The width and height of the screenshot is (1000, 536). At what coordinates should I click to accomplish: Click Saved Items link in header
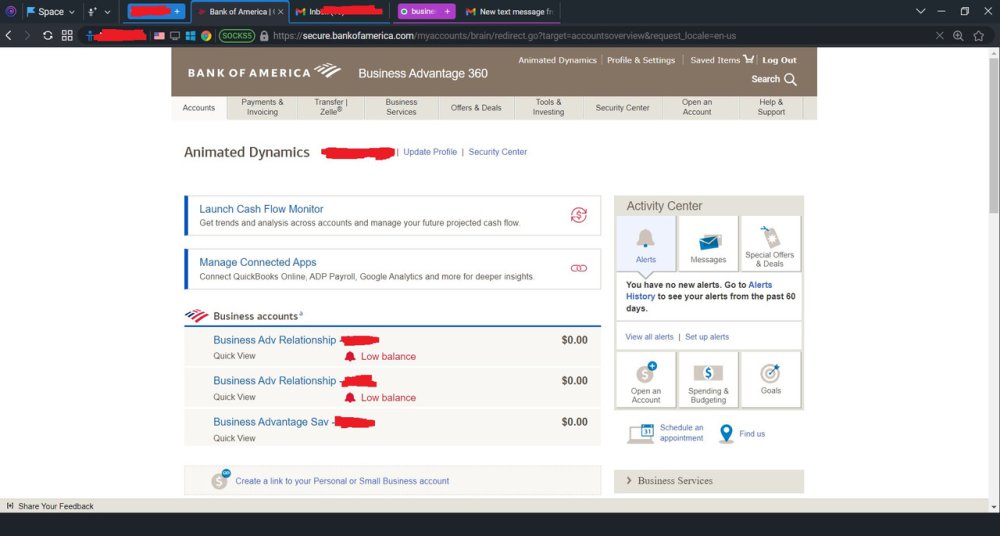coord(715,60)
